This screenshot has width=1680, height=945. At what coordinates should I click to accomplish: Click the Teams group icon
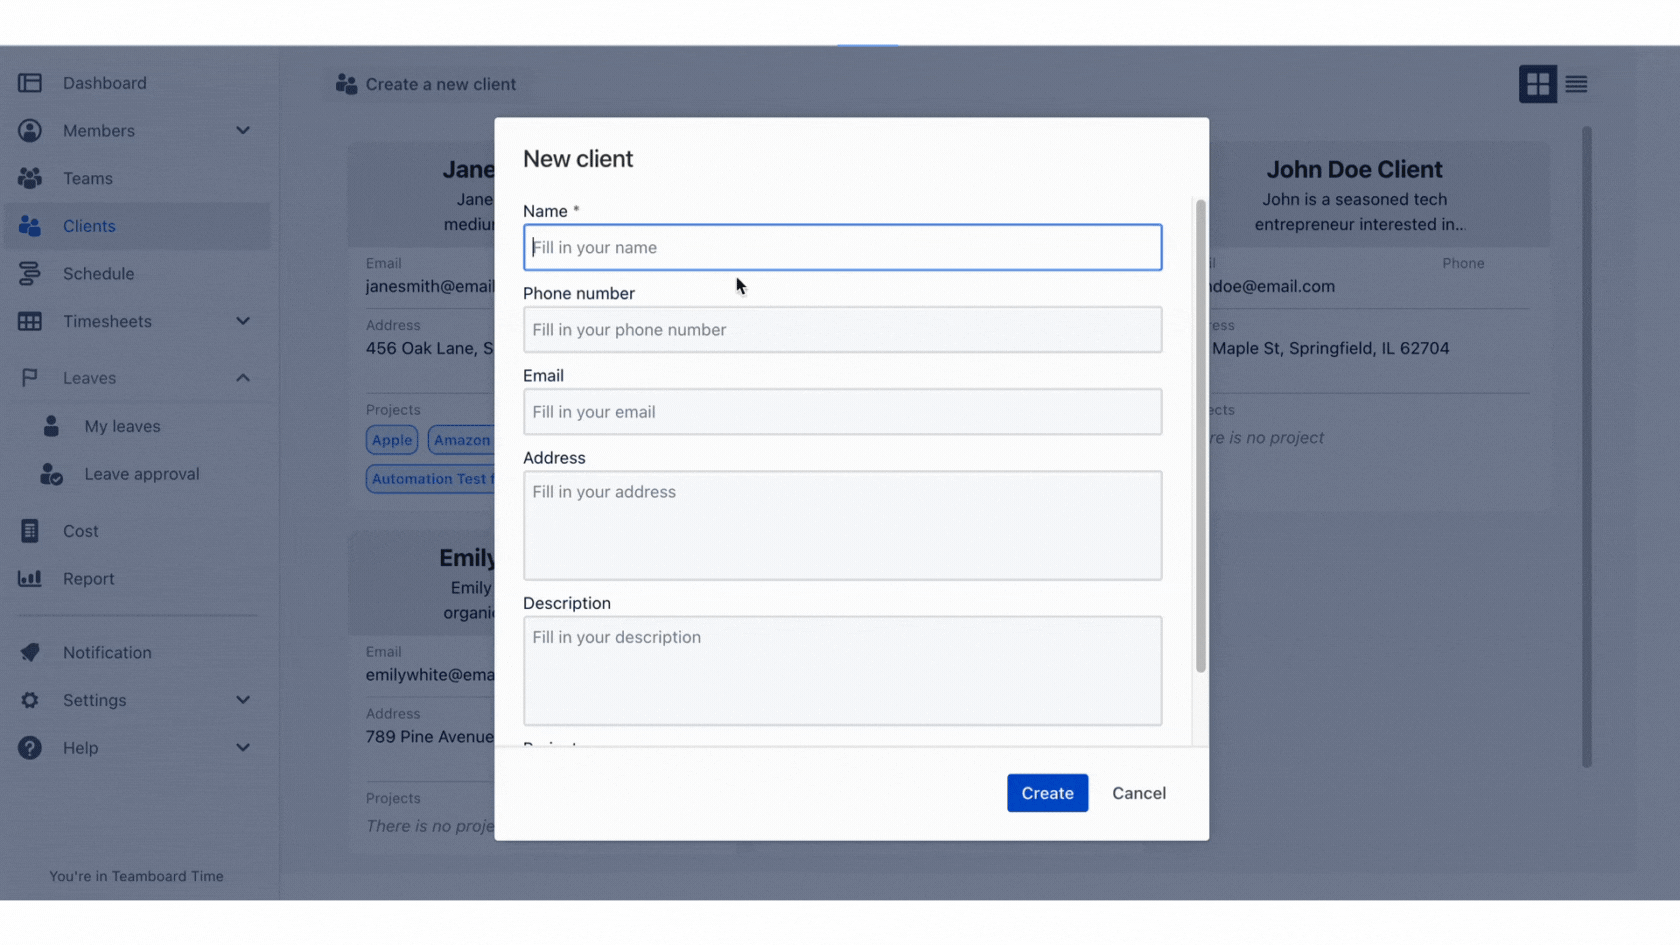(x=30, y=178)
